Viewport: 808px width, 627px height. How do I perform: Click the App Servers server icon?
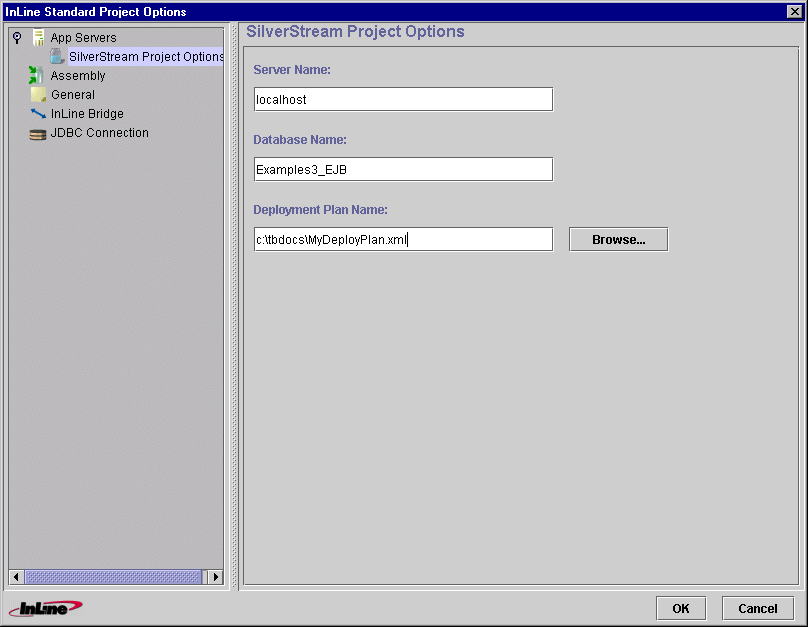coord(39,38)
